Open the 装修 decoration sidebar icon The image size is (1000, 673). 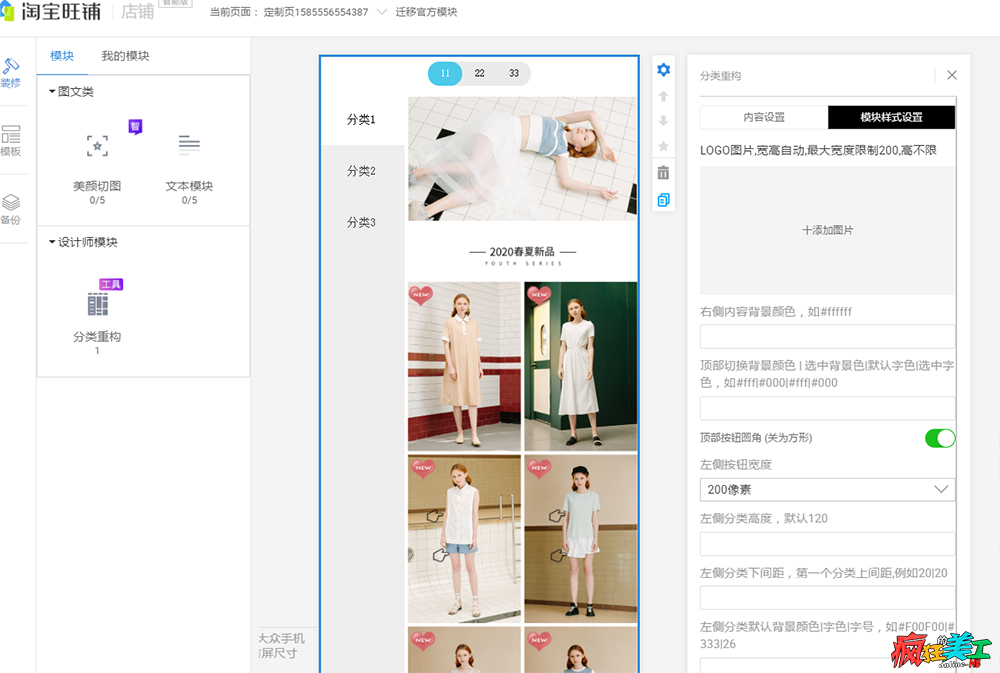tap(10, 73)
